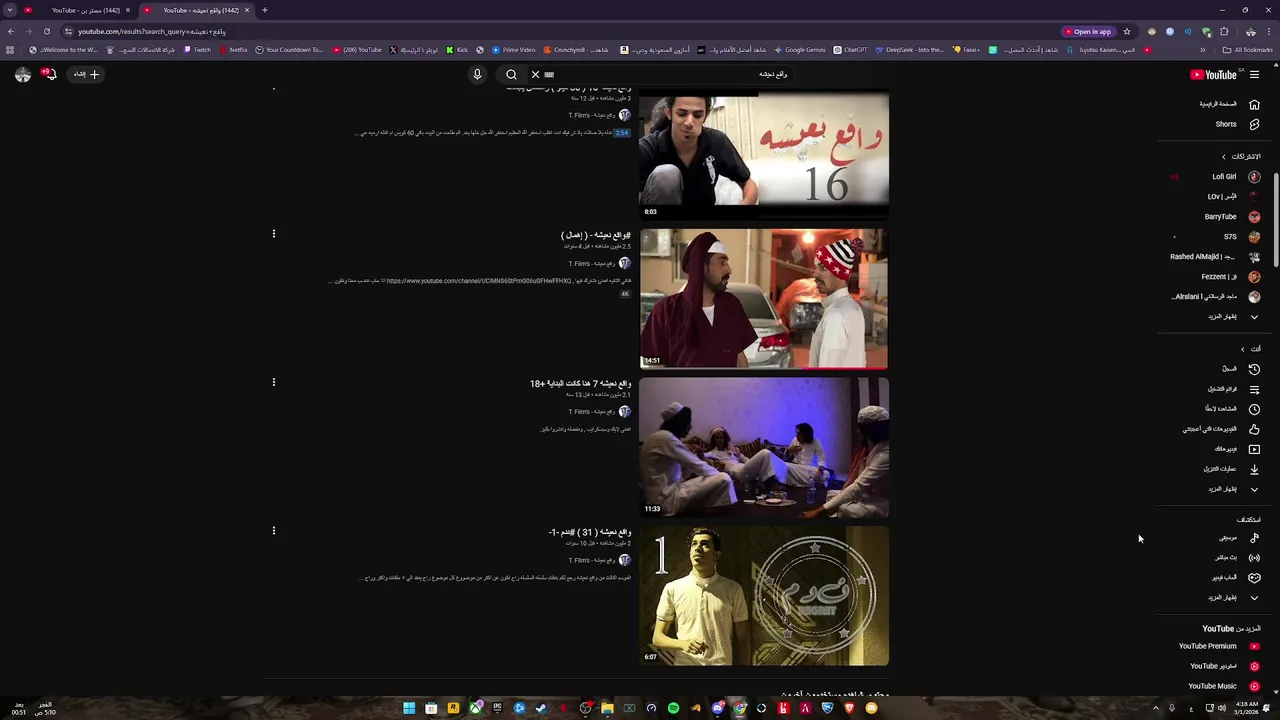Open the notifications bell

[x=49, y=74]
